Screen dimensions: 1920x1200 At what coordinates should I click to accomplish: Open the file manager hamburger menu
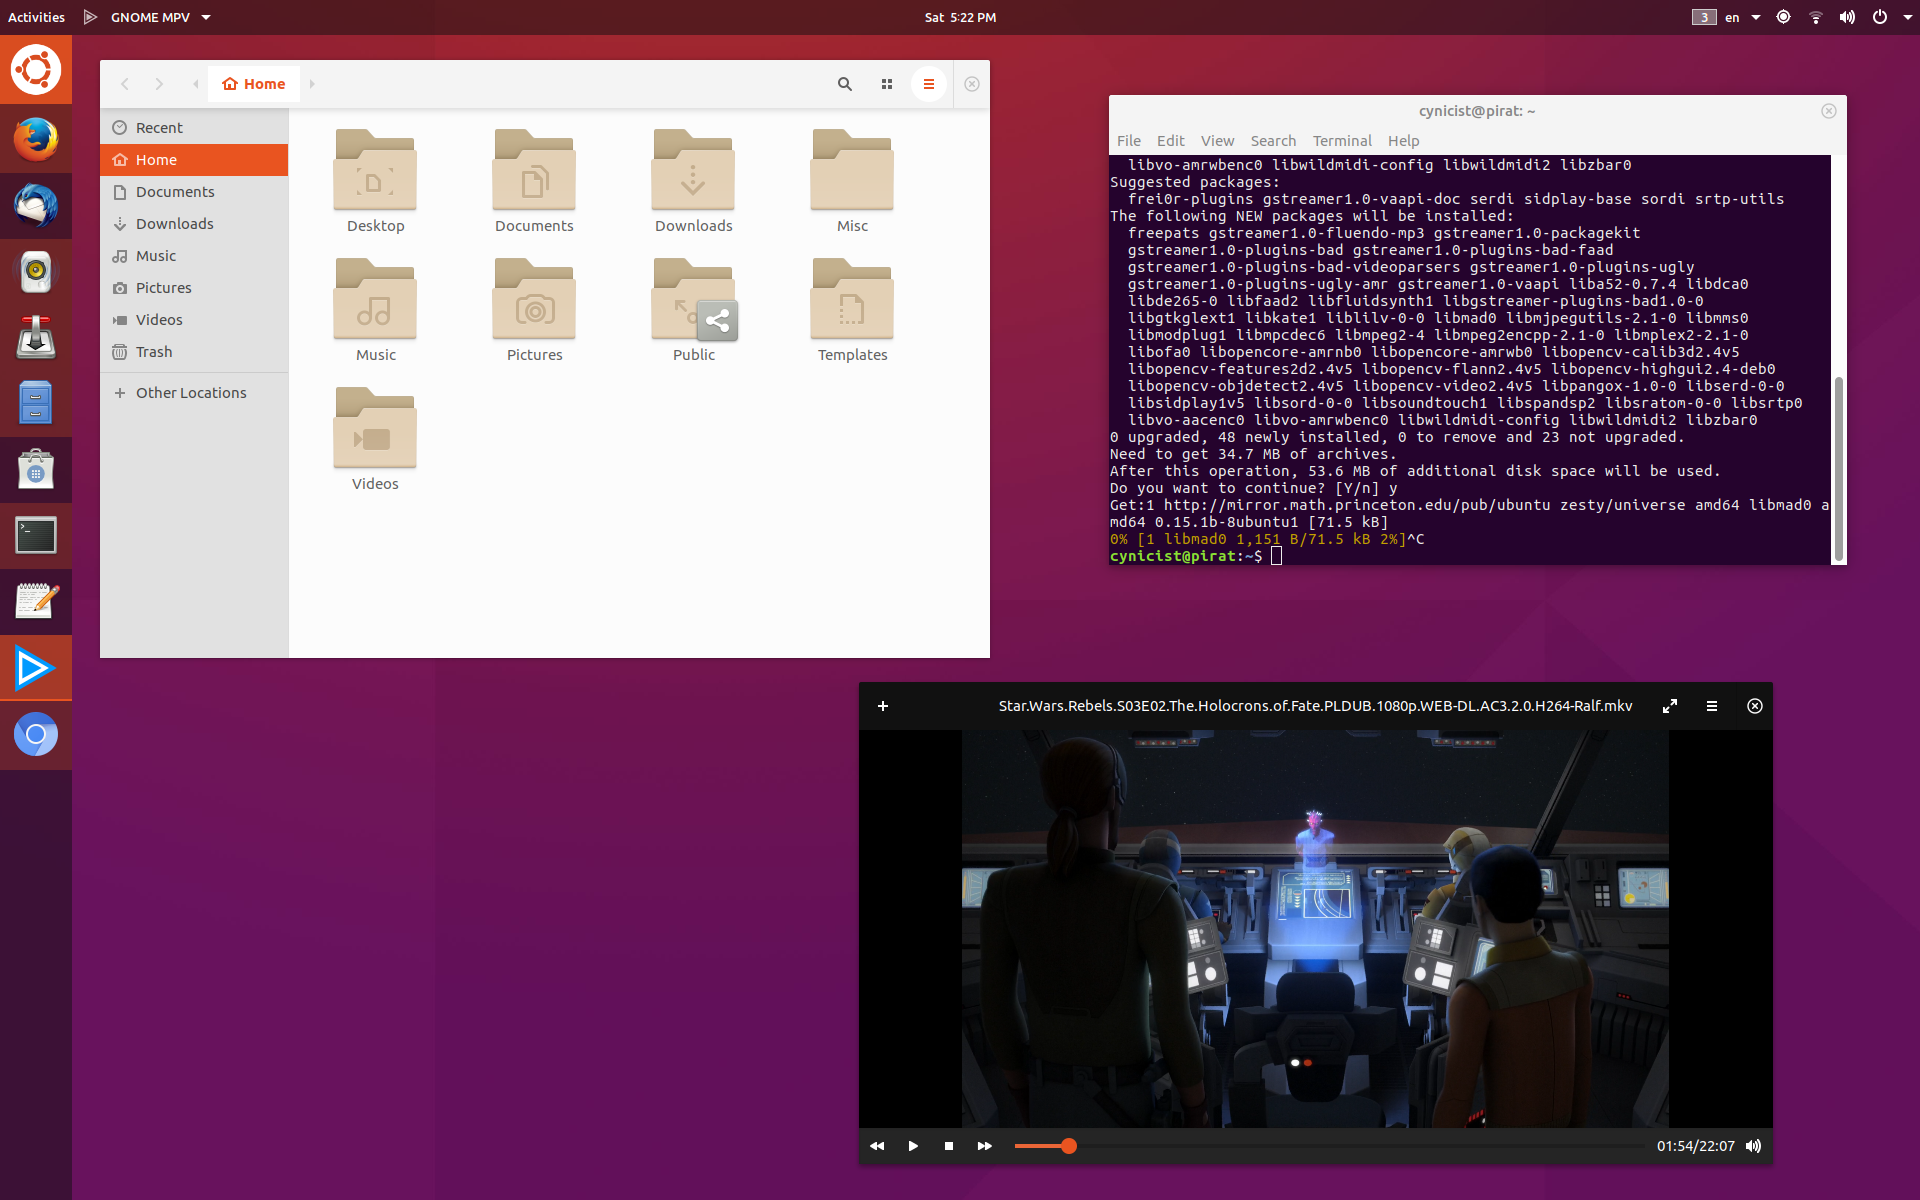[x=929, y=84]
